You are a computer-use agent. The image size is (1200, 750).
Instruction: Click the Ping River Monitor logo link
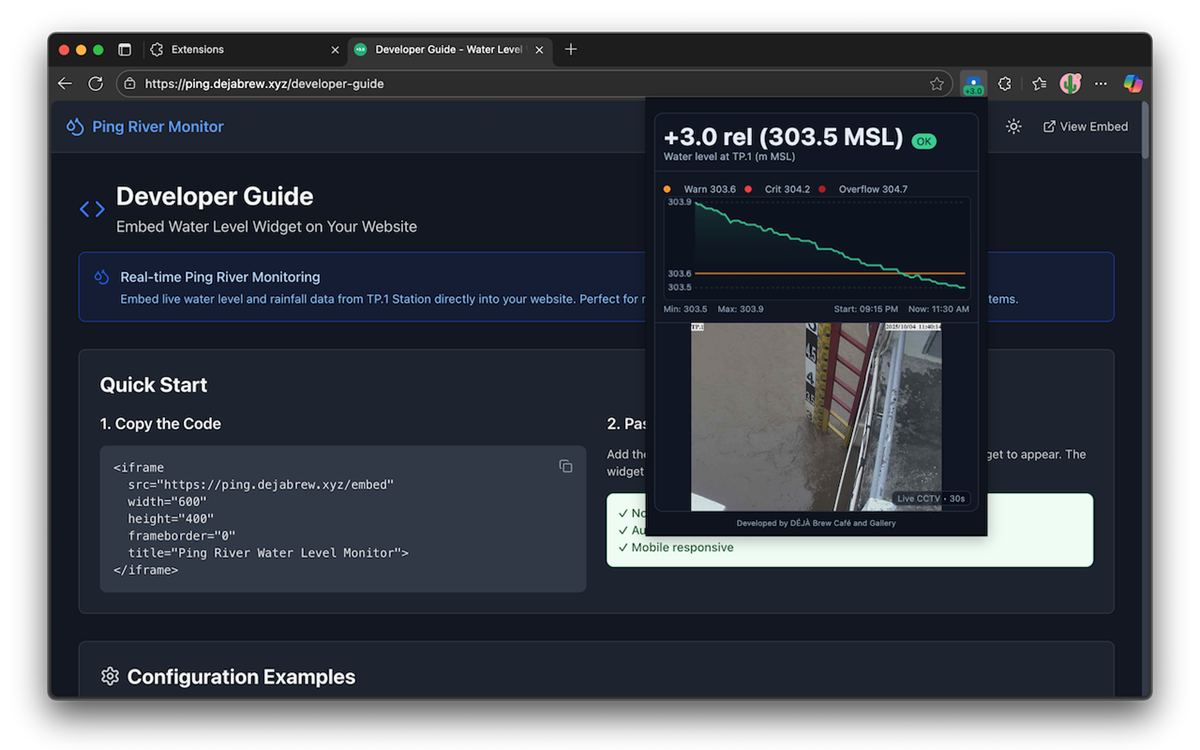pos(145,127)
